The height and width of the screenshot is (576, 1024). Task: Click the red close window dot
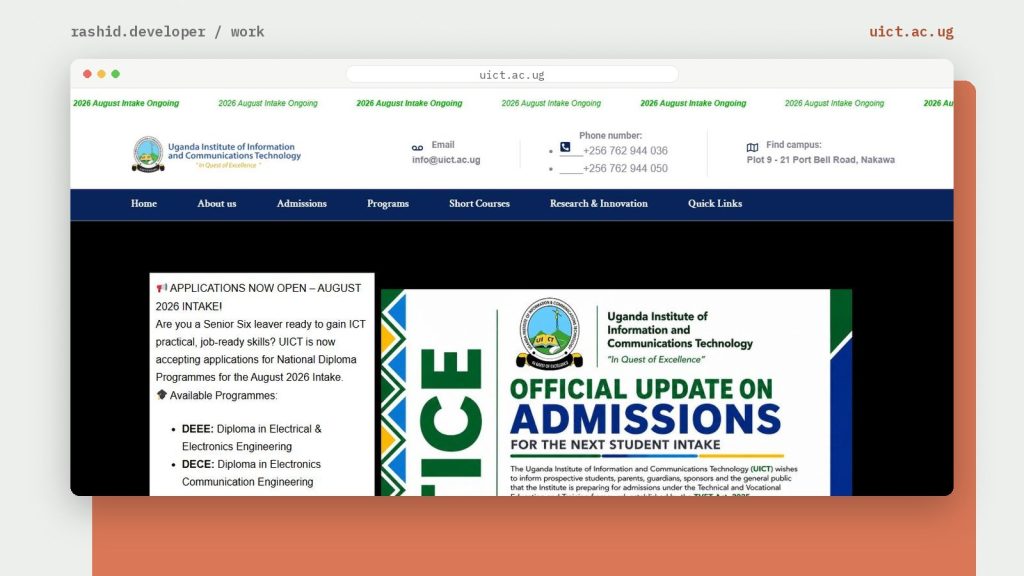coord(88,74)
